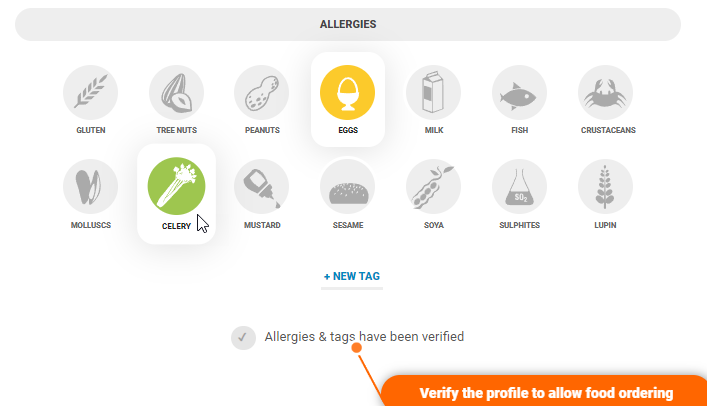Choose the Peanuts allergy icon
This screenshot has width=707, height=406.
262,94
